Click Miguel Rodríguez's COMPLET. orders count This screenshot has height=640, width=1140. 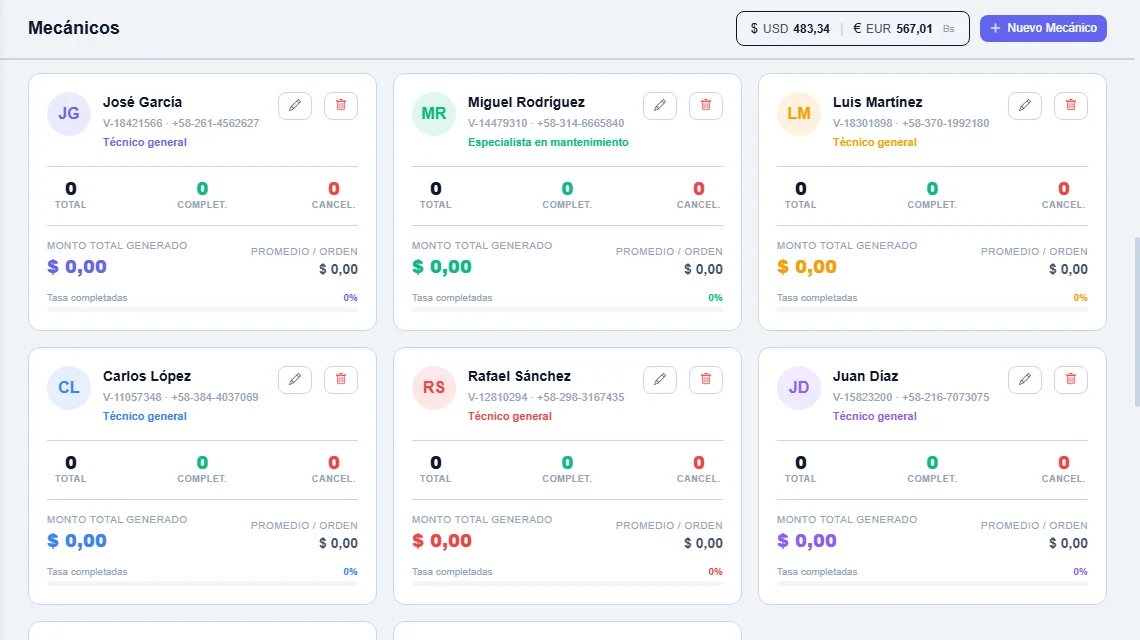[x=567, y=189]
